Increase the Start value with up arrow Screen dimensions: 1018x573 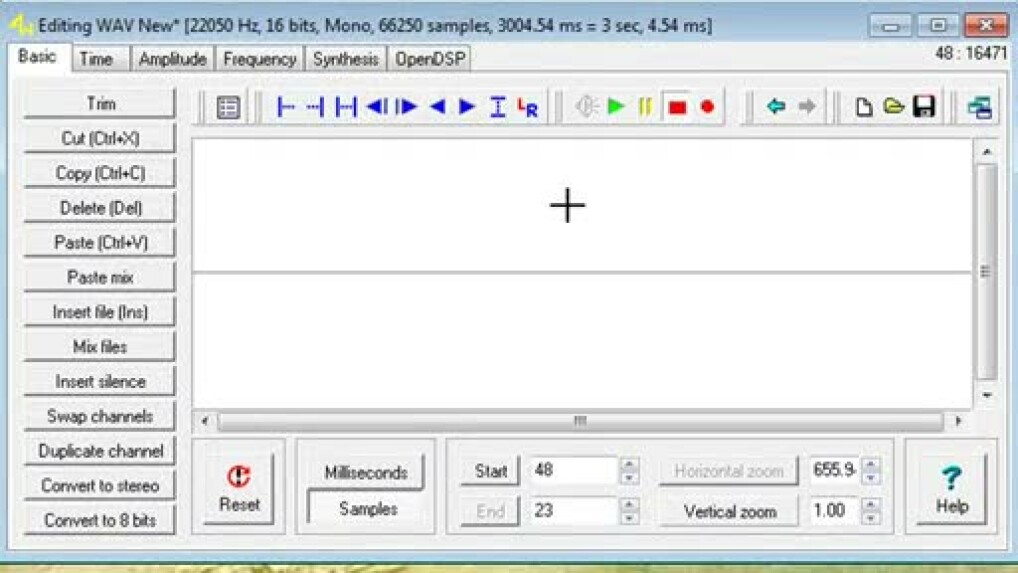[629, 464]
